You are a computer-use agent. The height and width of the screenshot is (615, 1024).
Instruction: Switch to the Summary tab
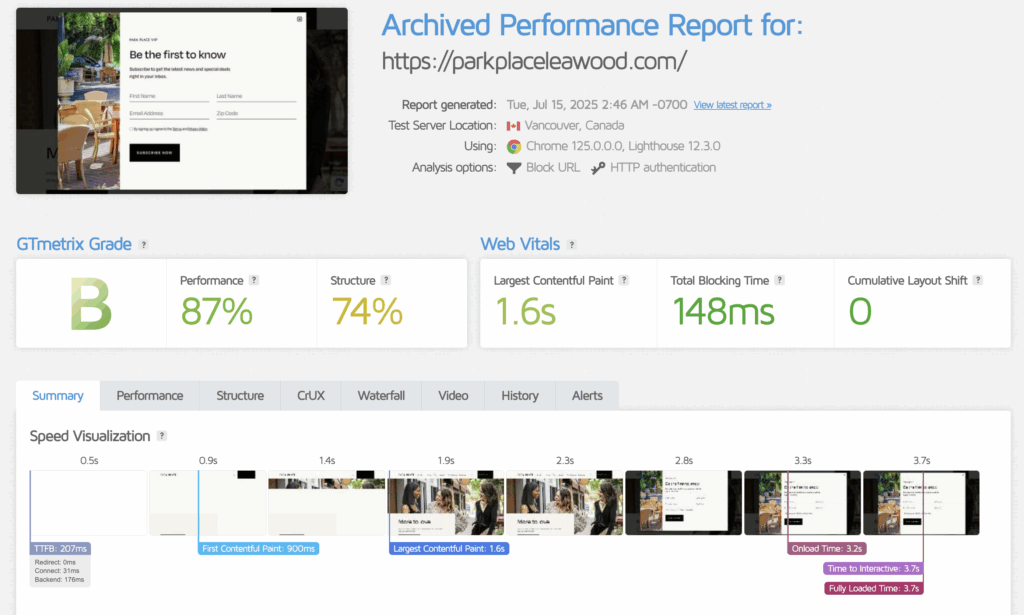[58, 396]
